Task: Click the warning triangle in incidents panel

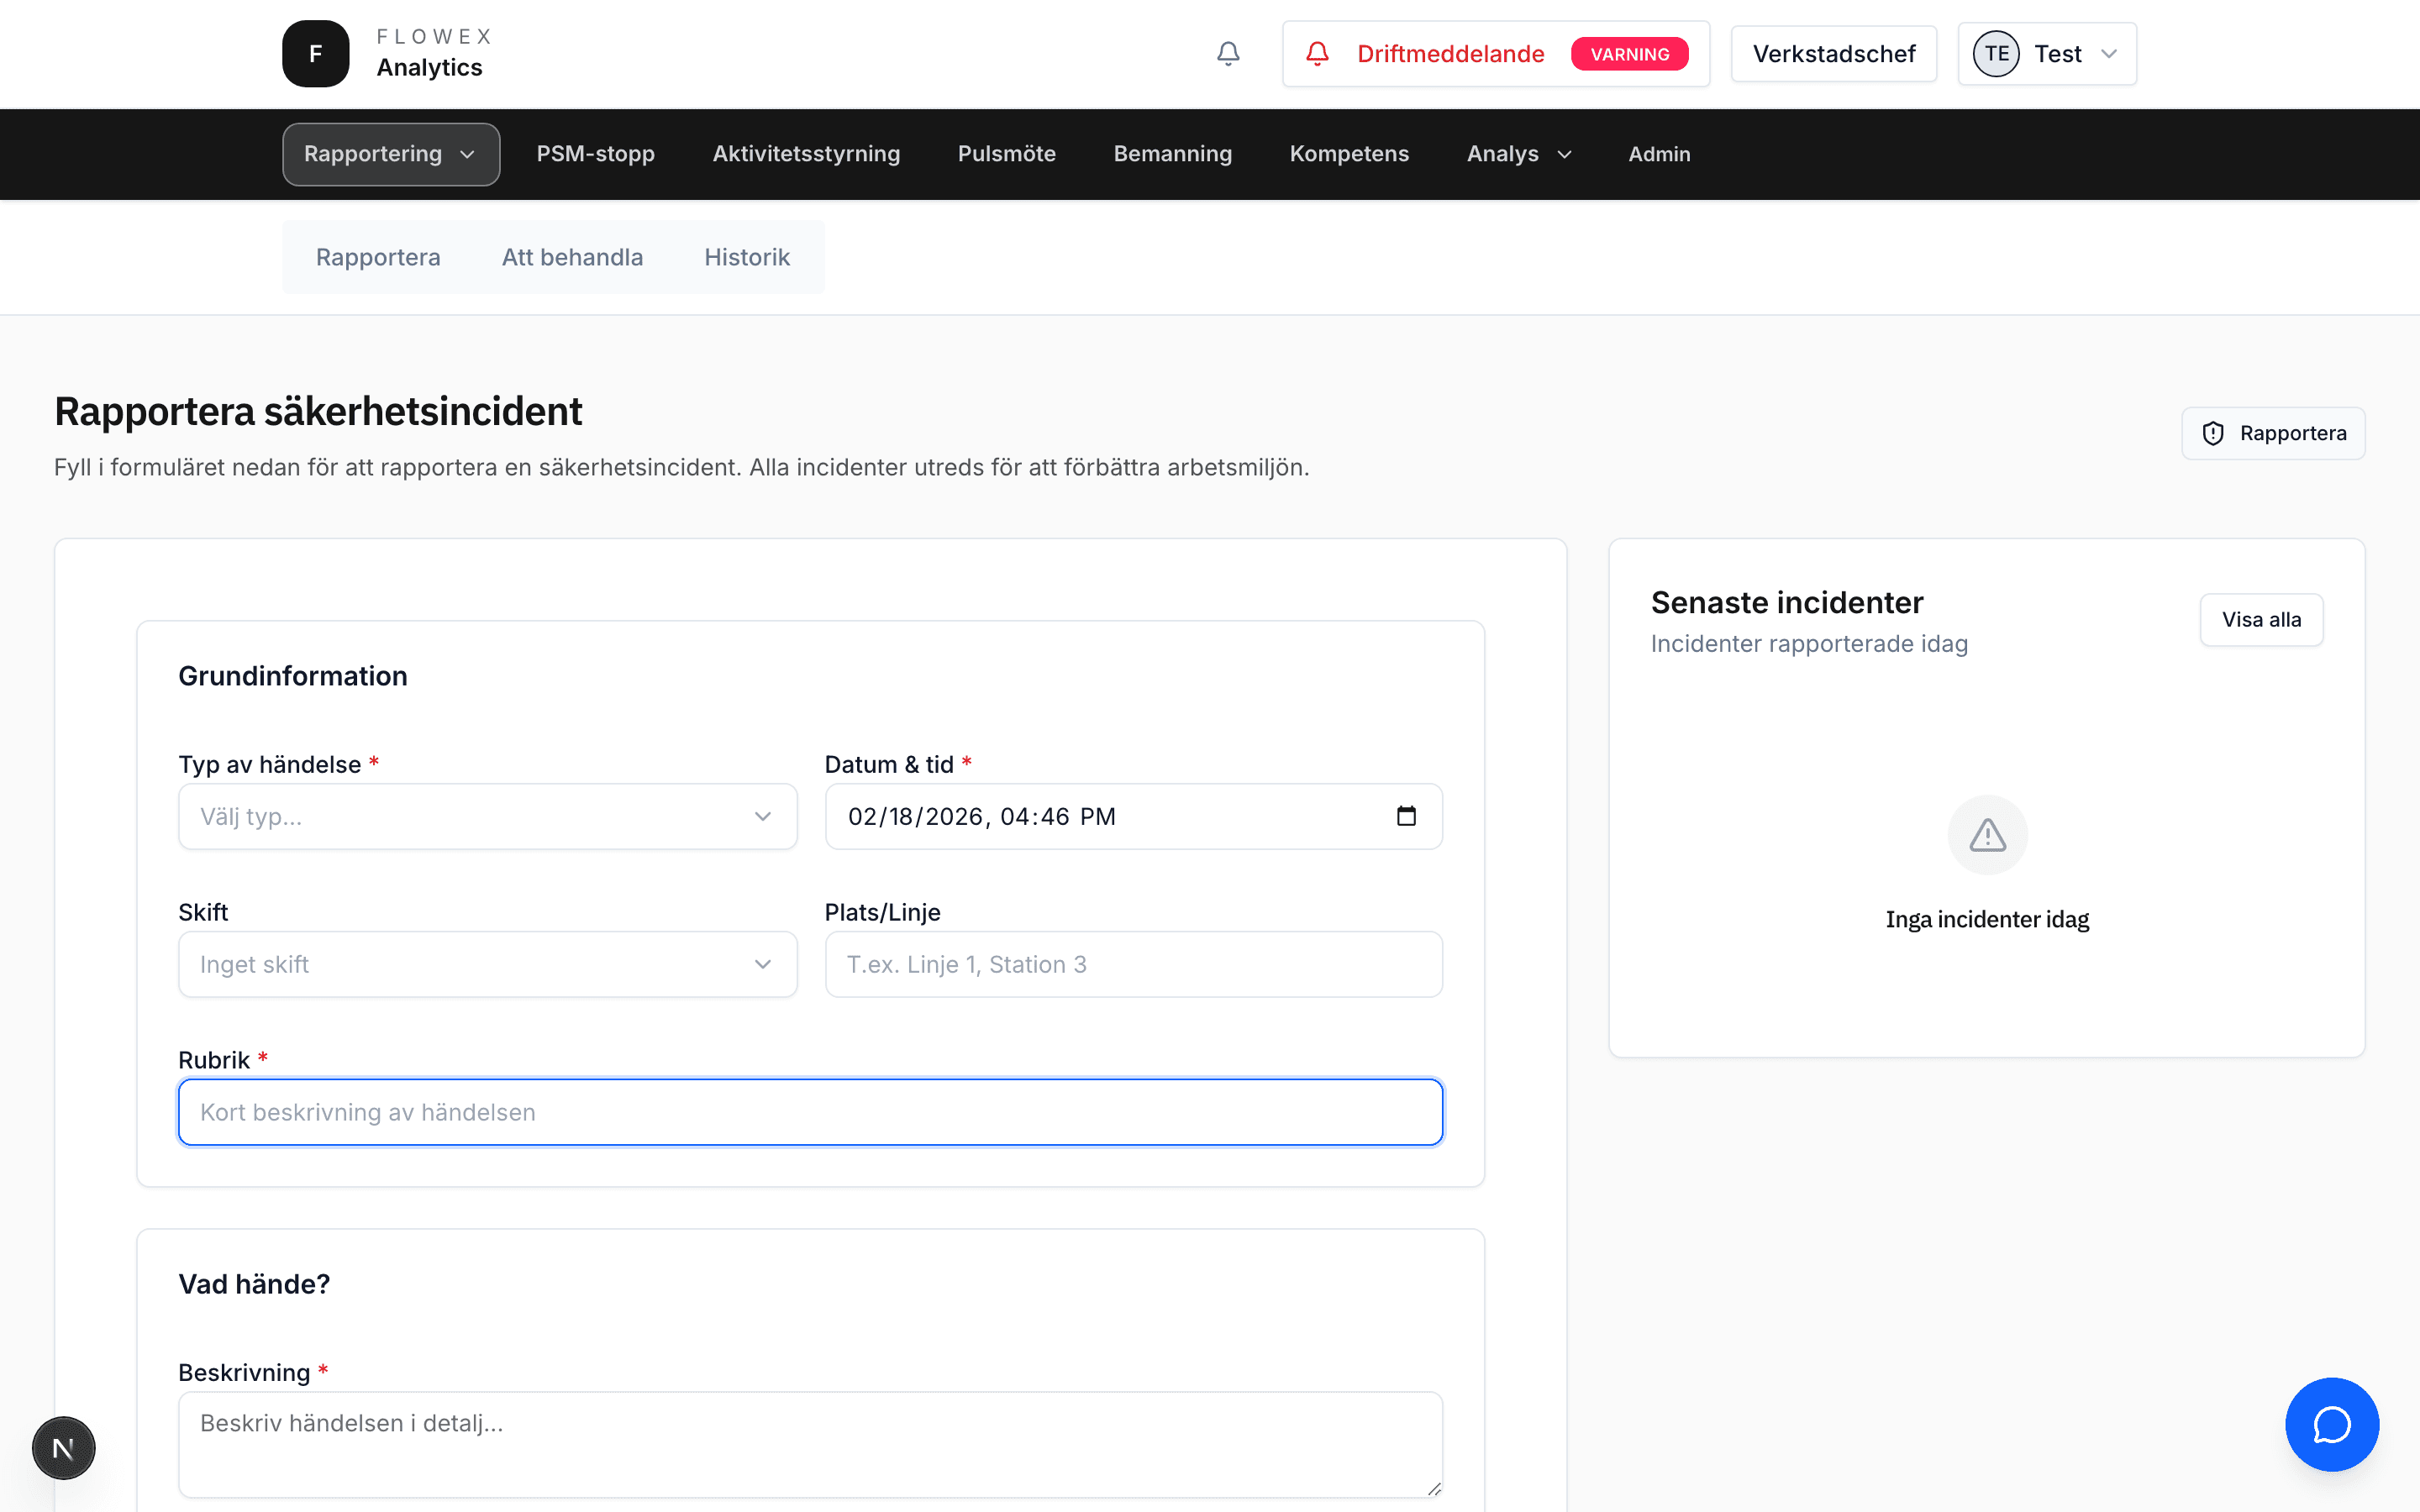Action: [x=1987, y=835]
